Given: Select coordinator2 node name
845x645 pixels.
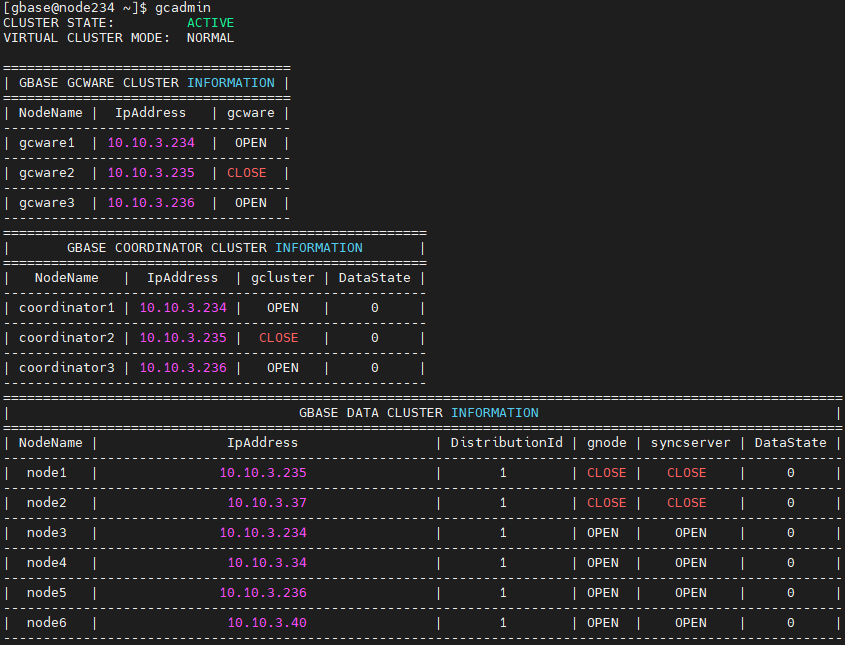Looking at the screenshot, I should (67, 338).
